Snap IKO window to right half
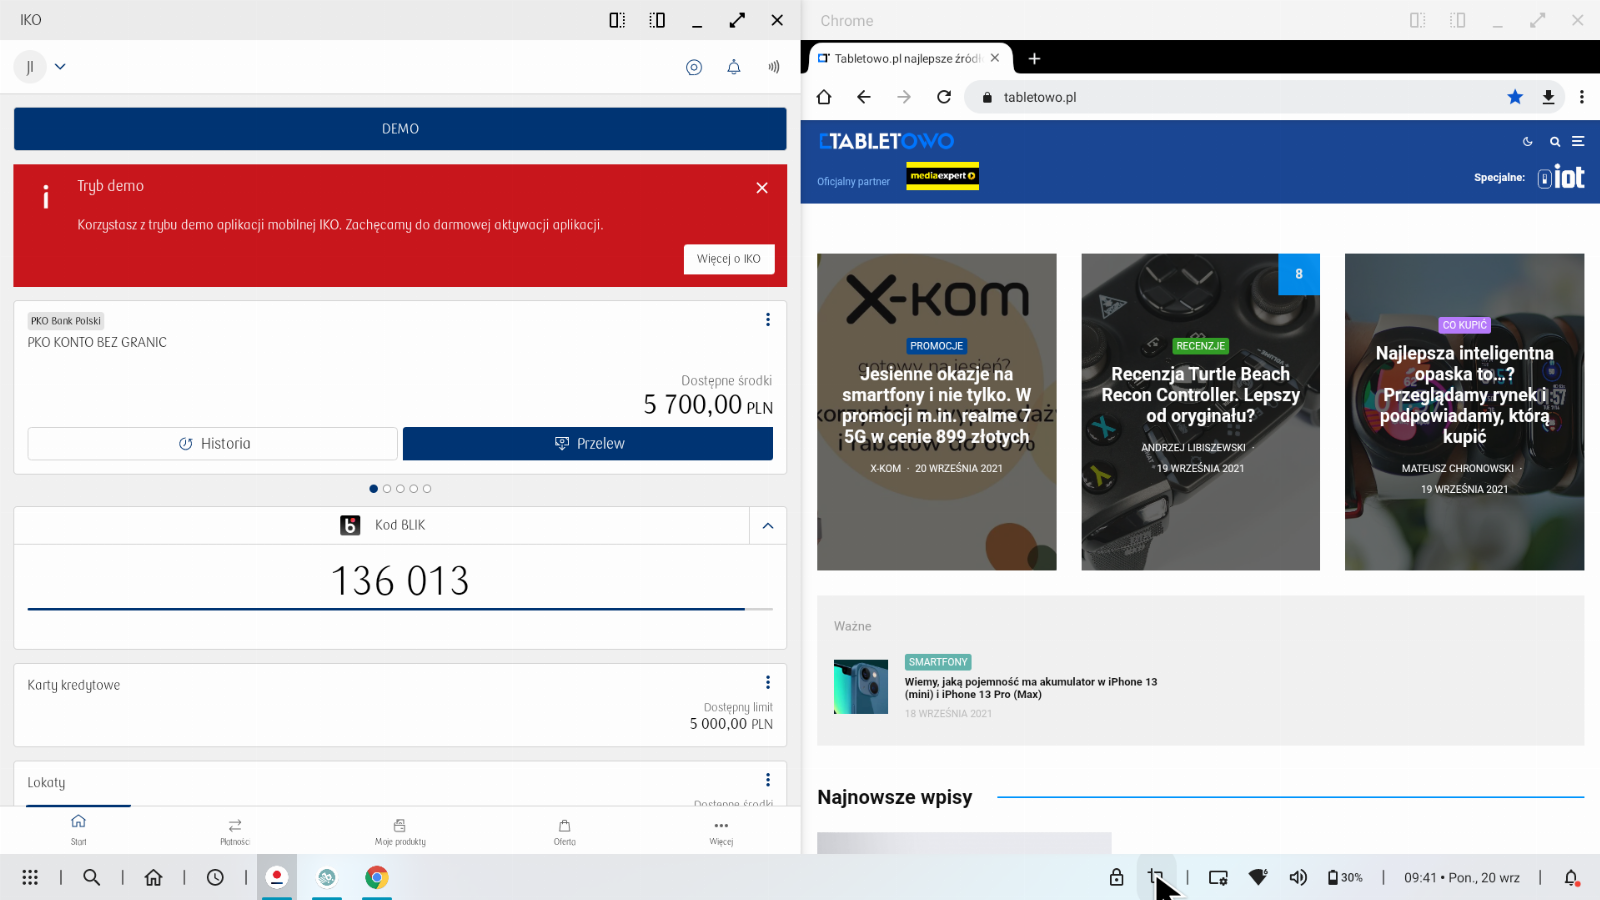The height and width of the screenshot is (900, 1600). [657, 20]
